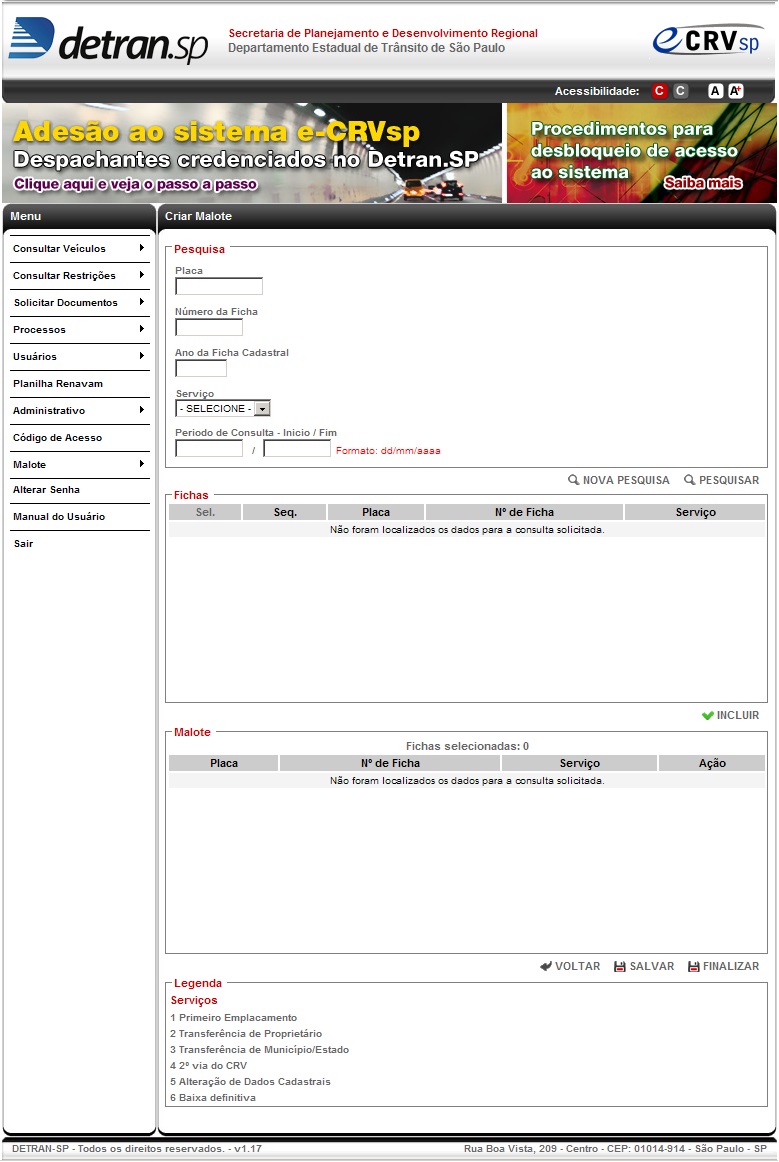Click the Serviço column header in Fichas
The image size is (779, 1162).
click(x=695, y=512)
